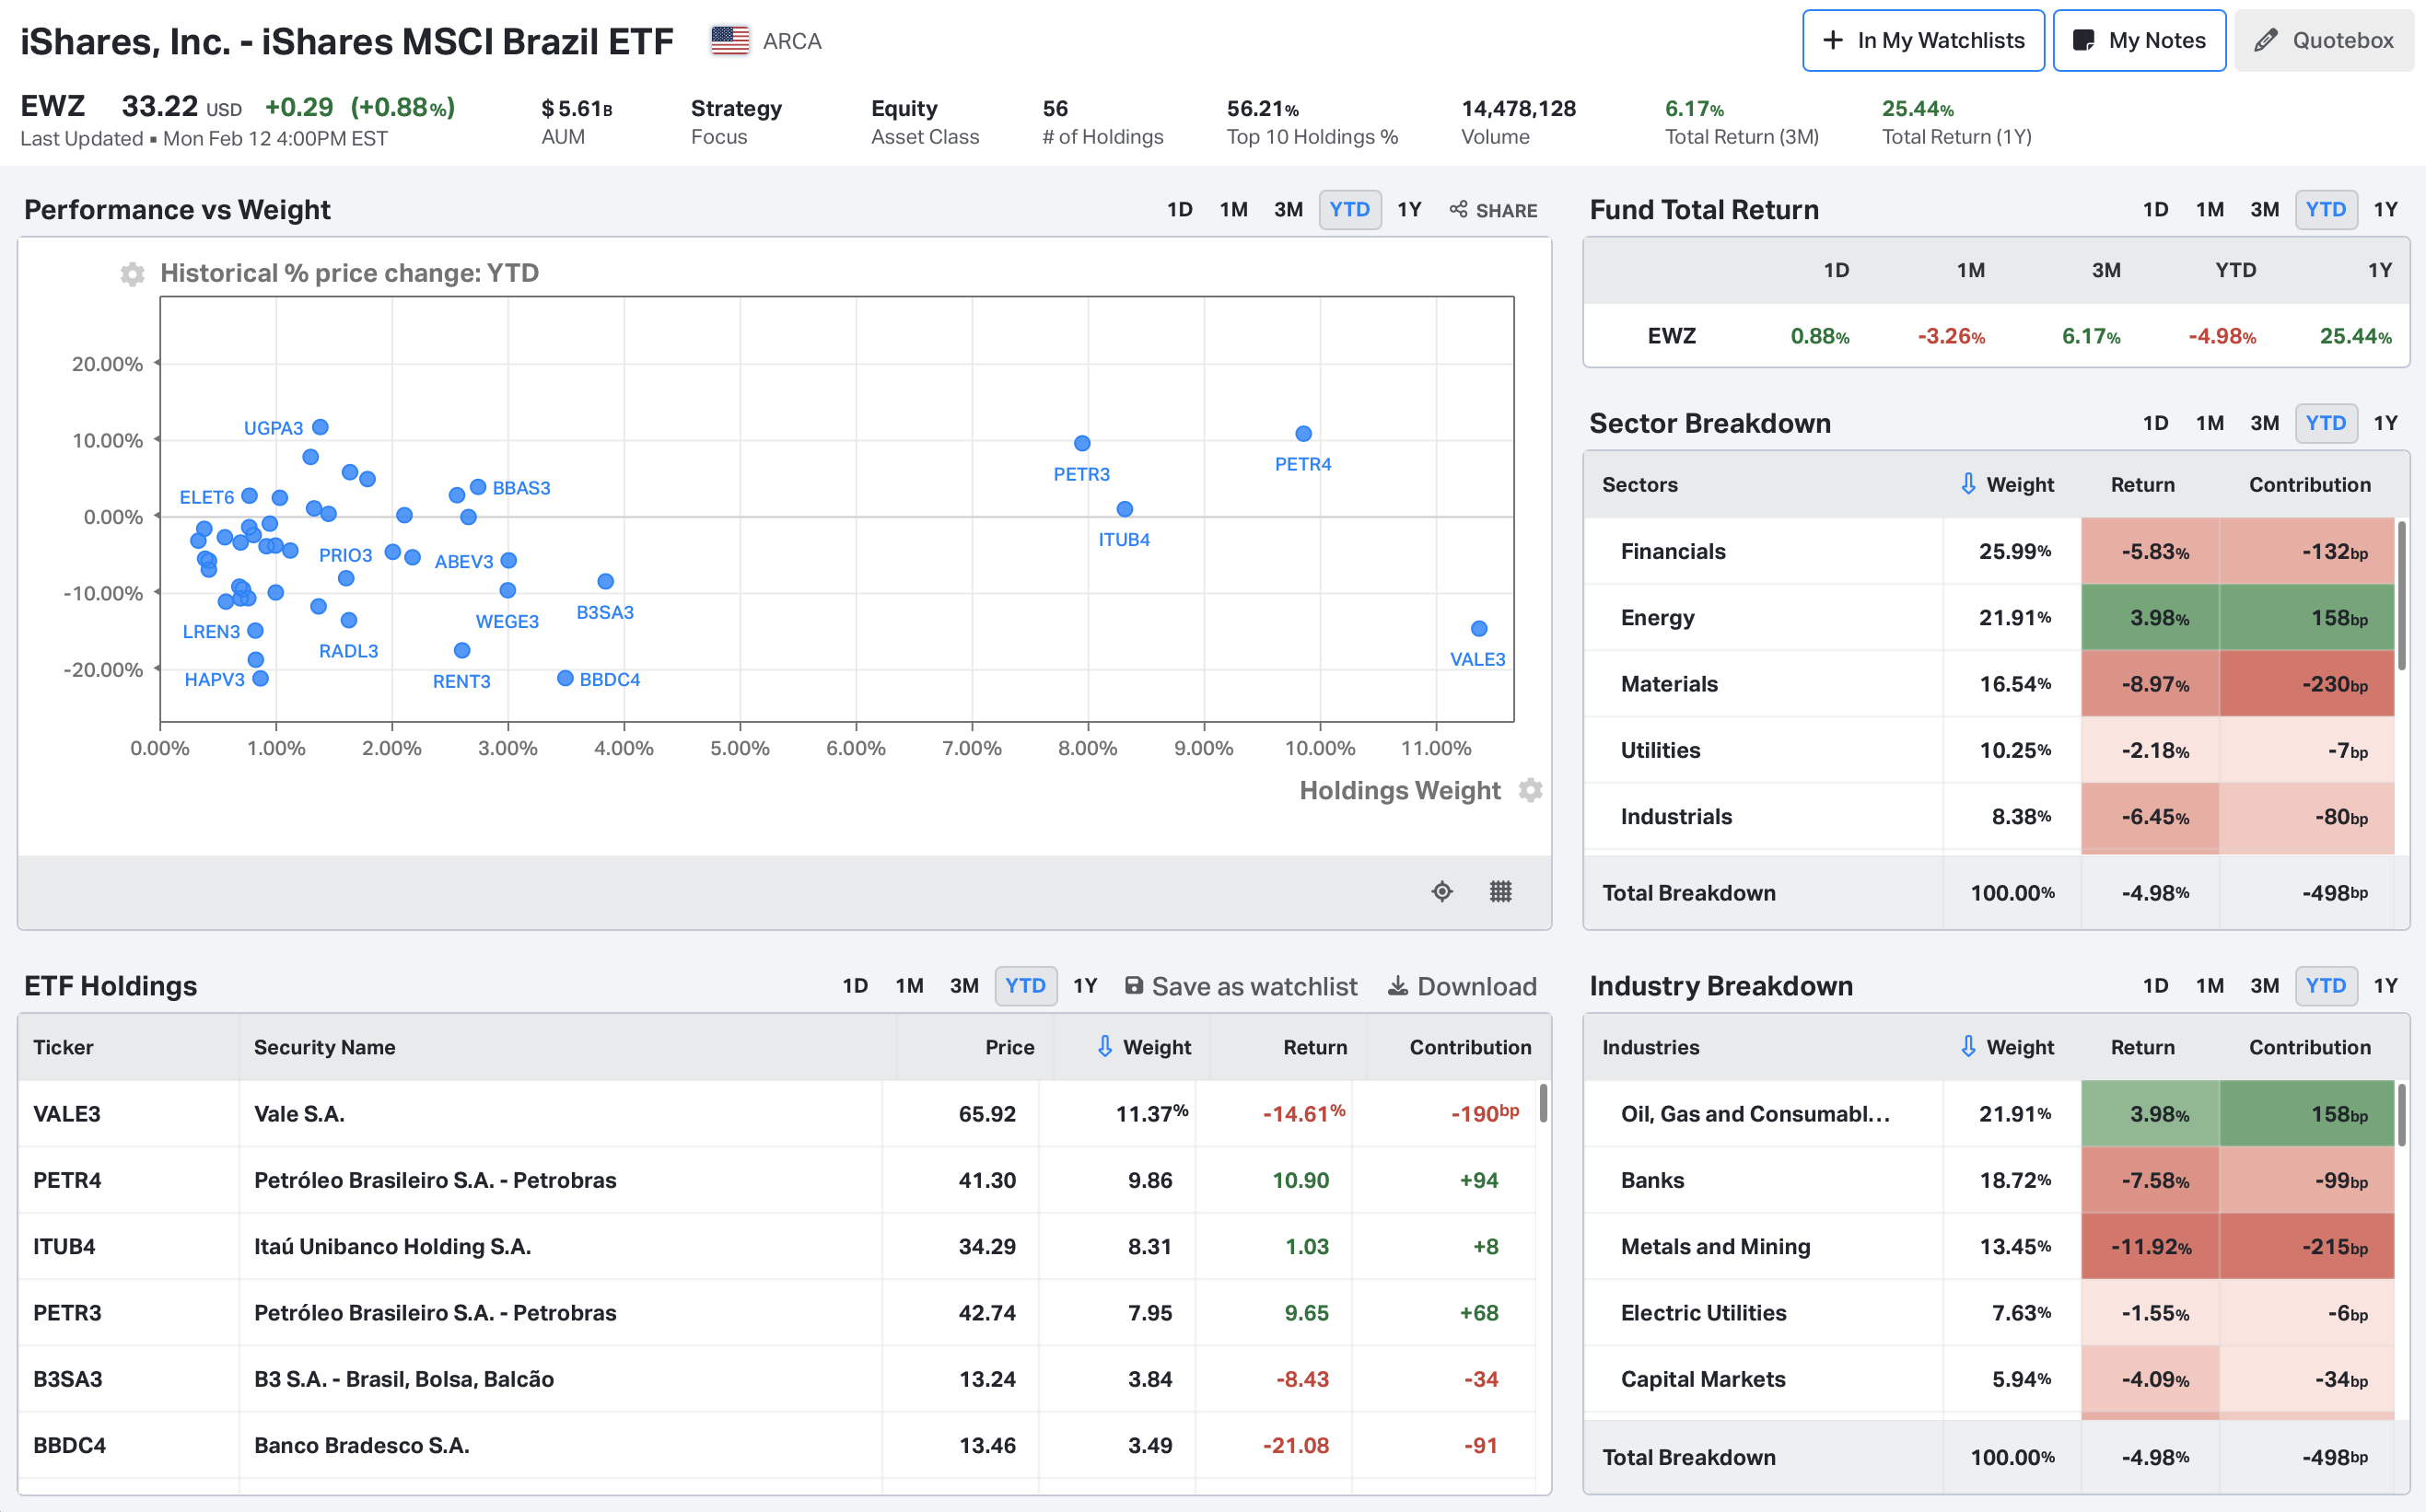Select YTD period in Sector Breakdown
This screenshot has height=1512, width=2426.
(x=2326, y=423)
